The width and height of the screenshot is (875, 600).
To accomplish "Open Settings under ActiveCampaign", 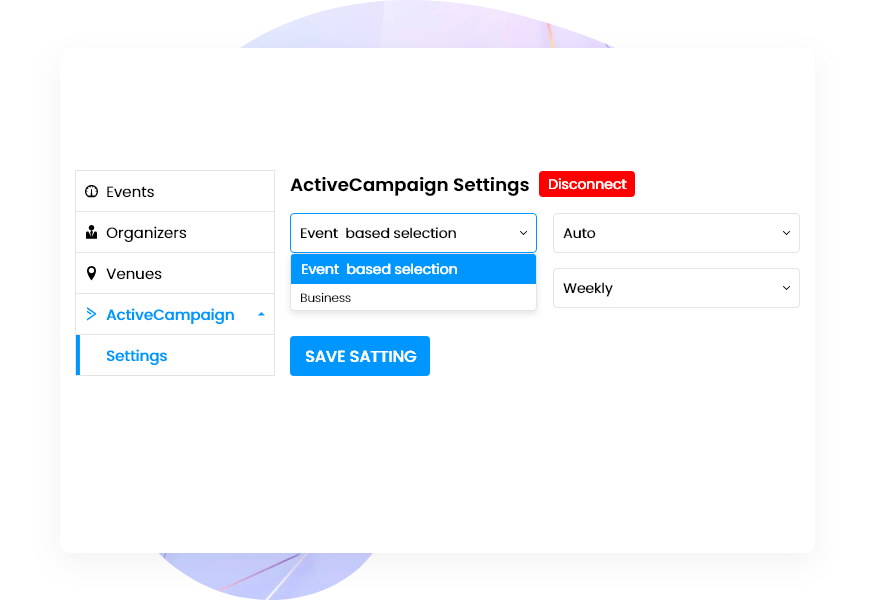I will (x=136, y=355).
